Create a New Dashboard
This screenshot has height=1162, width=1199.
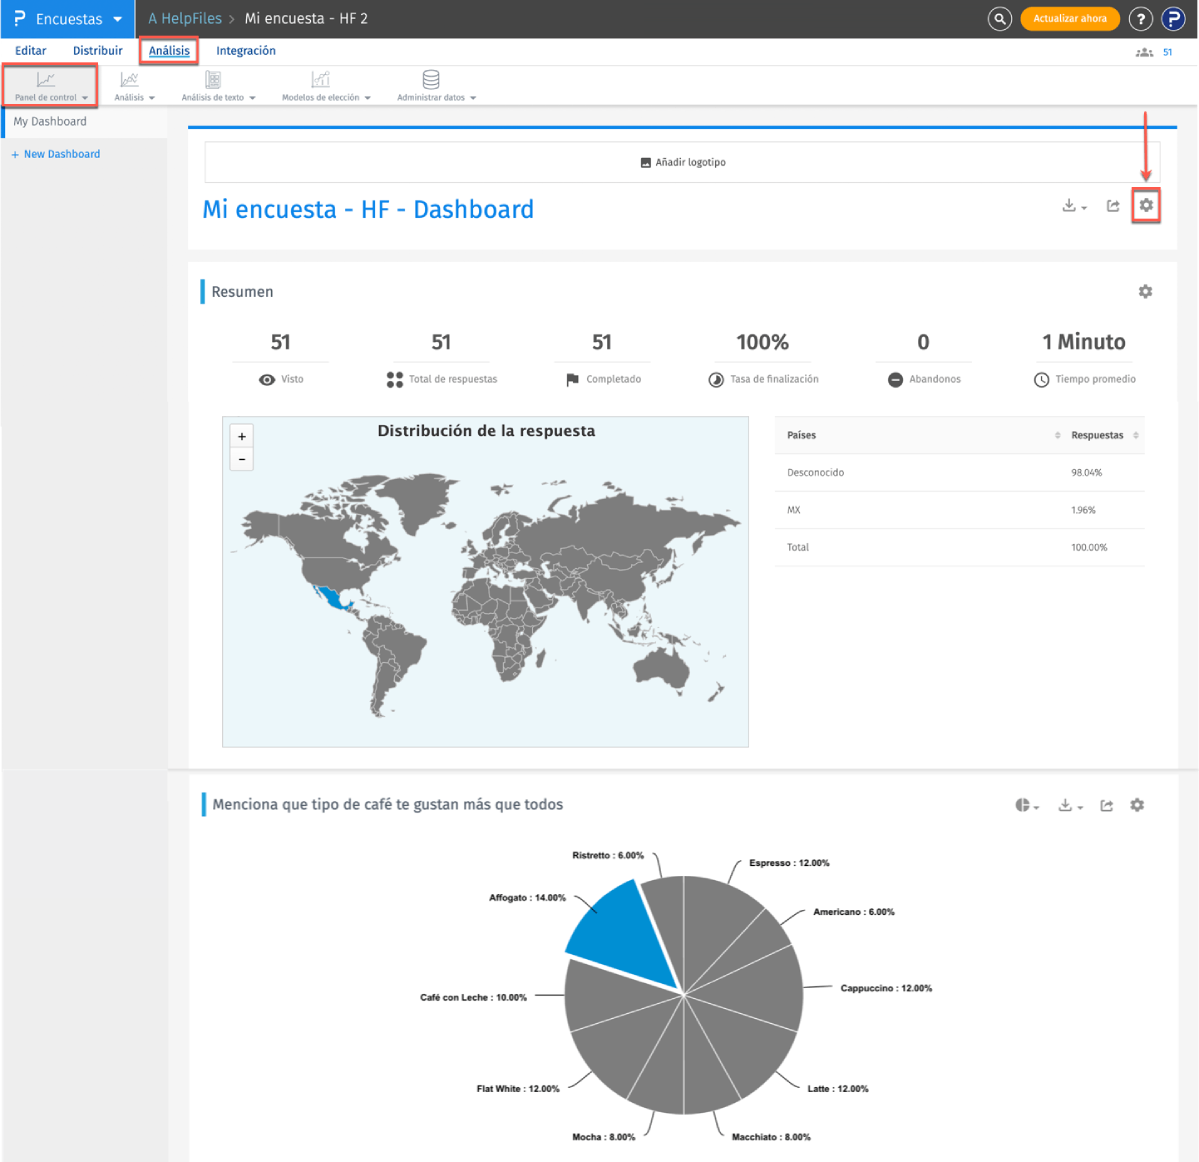click(x=55, y=153)
